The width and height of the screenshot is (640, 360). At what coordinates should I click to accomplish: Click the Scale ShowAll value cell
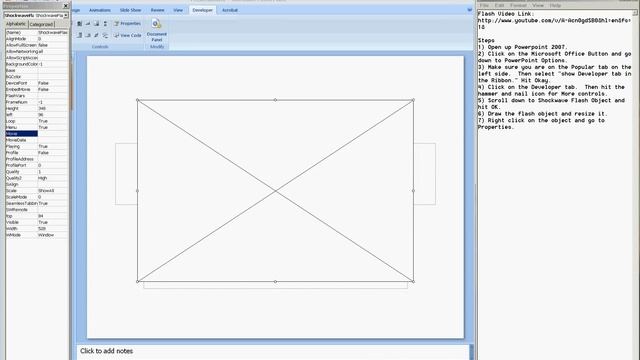[x=53, y=191]
